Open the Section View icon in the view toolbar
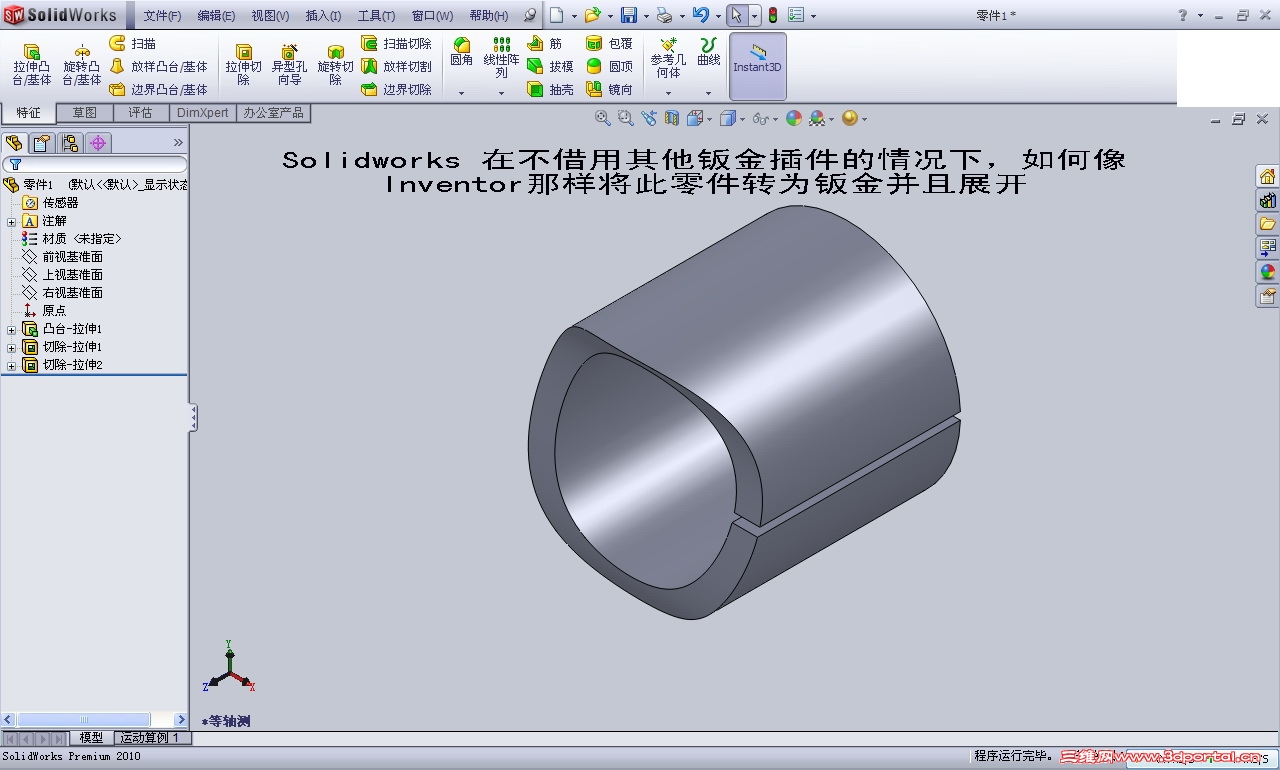This screenshot has height=770, width=1280. click(x=672, y=118)
